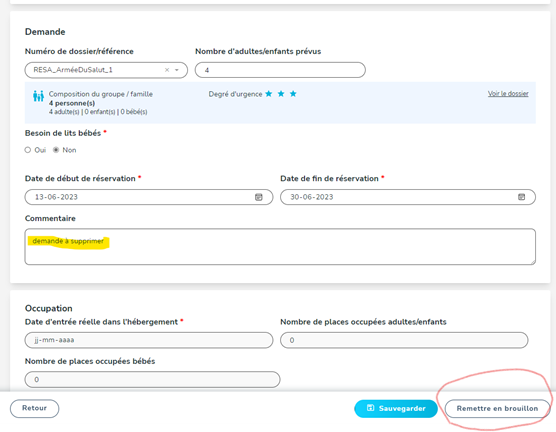Click the first urgency star
Screen dimensions: 556x432
269,94
